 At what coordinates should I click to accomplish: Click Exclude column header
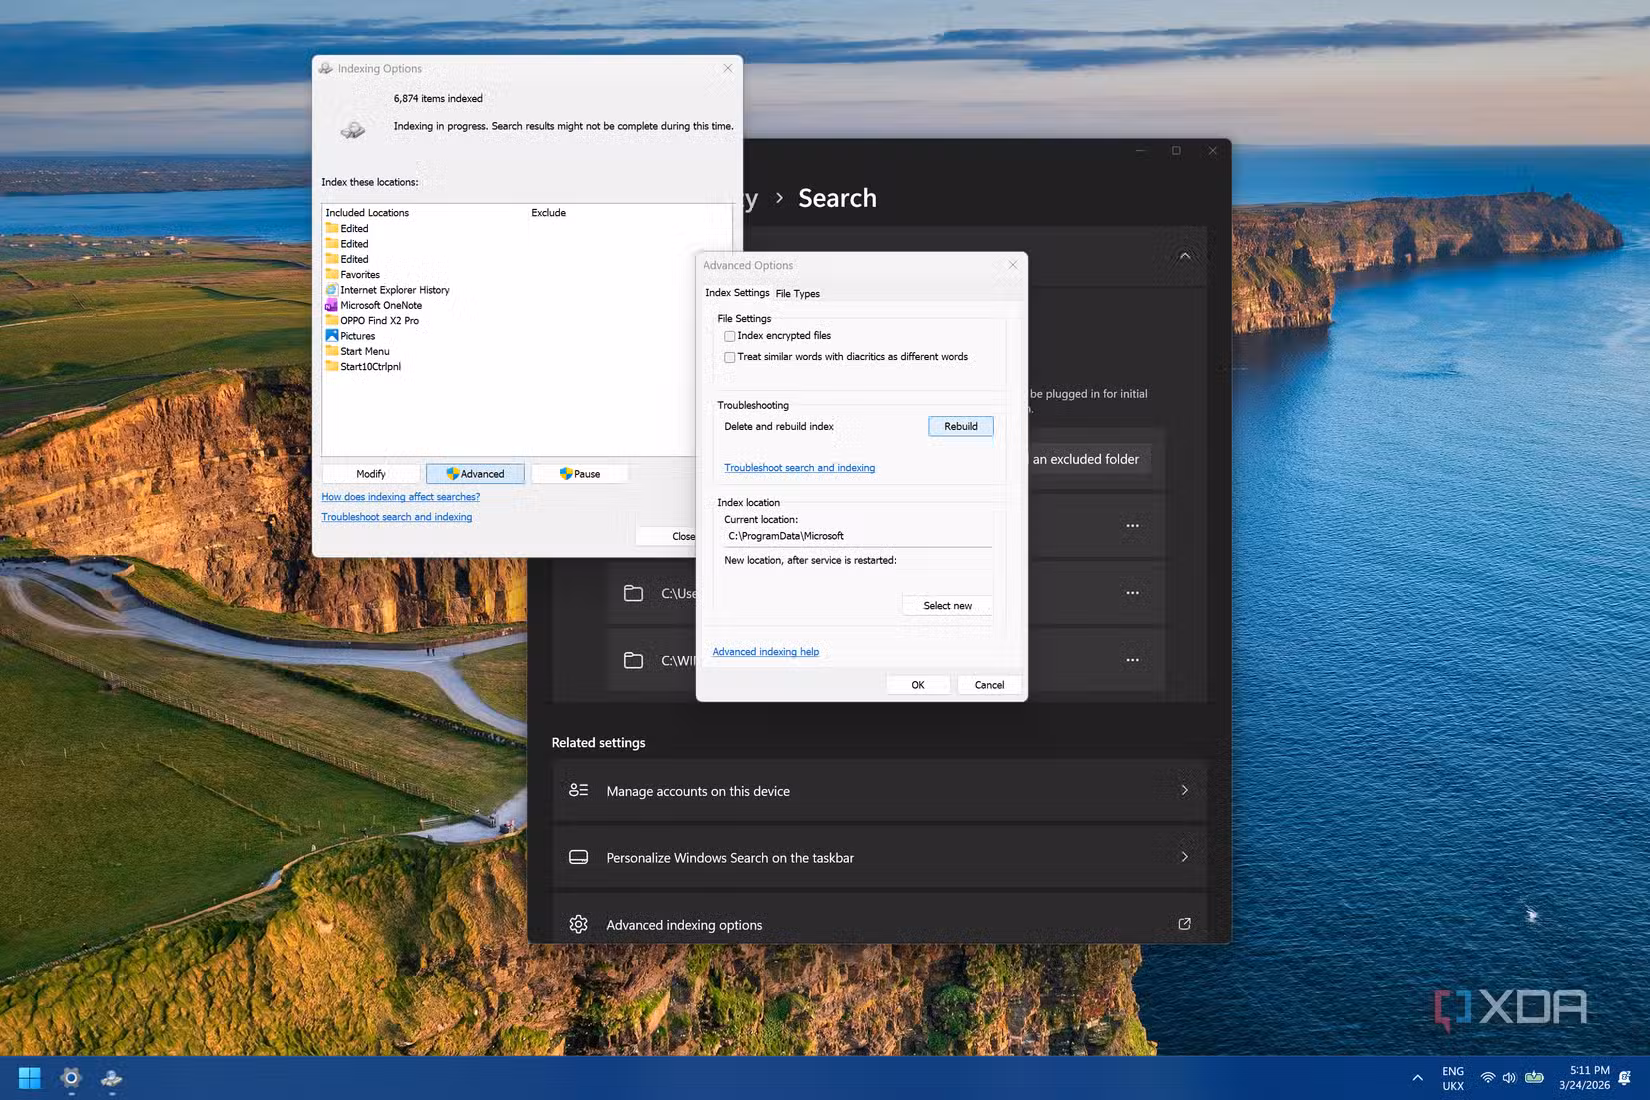click(548, 213)
